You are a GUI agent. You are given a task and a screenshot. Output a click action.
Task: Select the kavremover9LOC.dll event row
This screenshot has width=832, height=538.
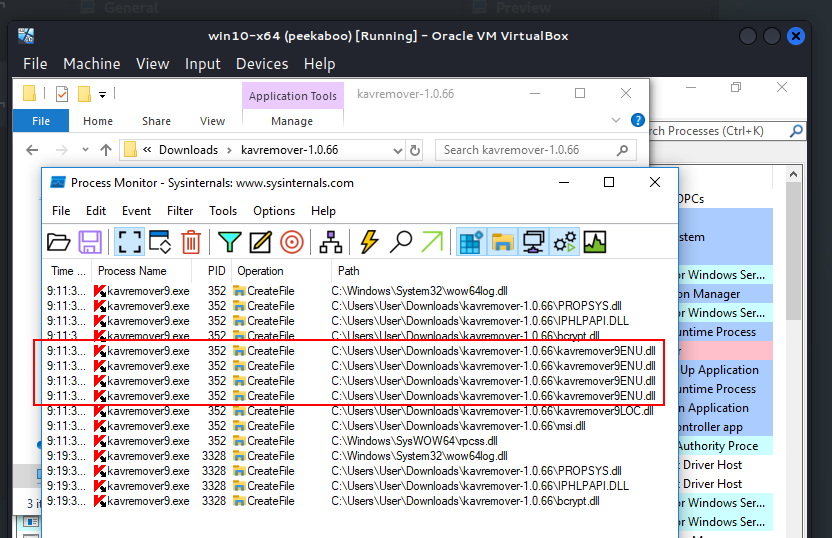(360, 411)
